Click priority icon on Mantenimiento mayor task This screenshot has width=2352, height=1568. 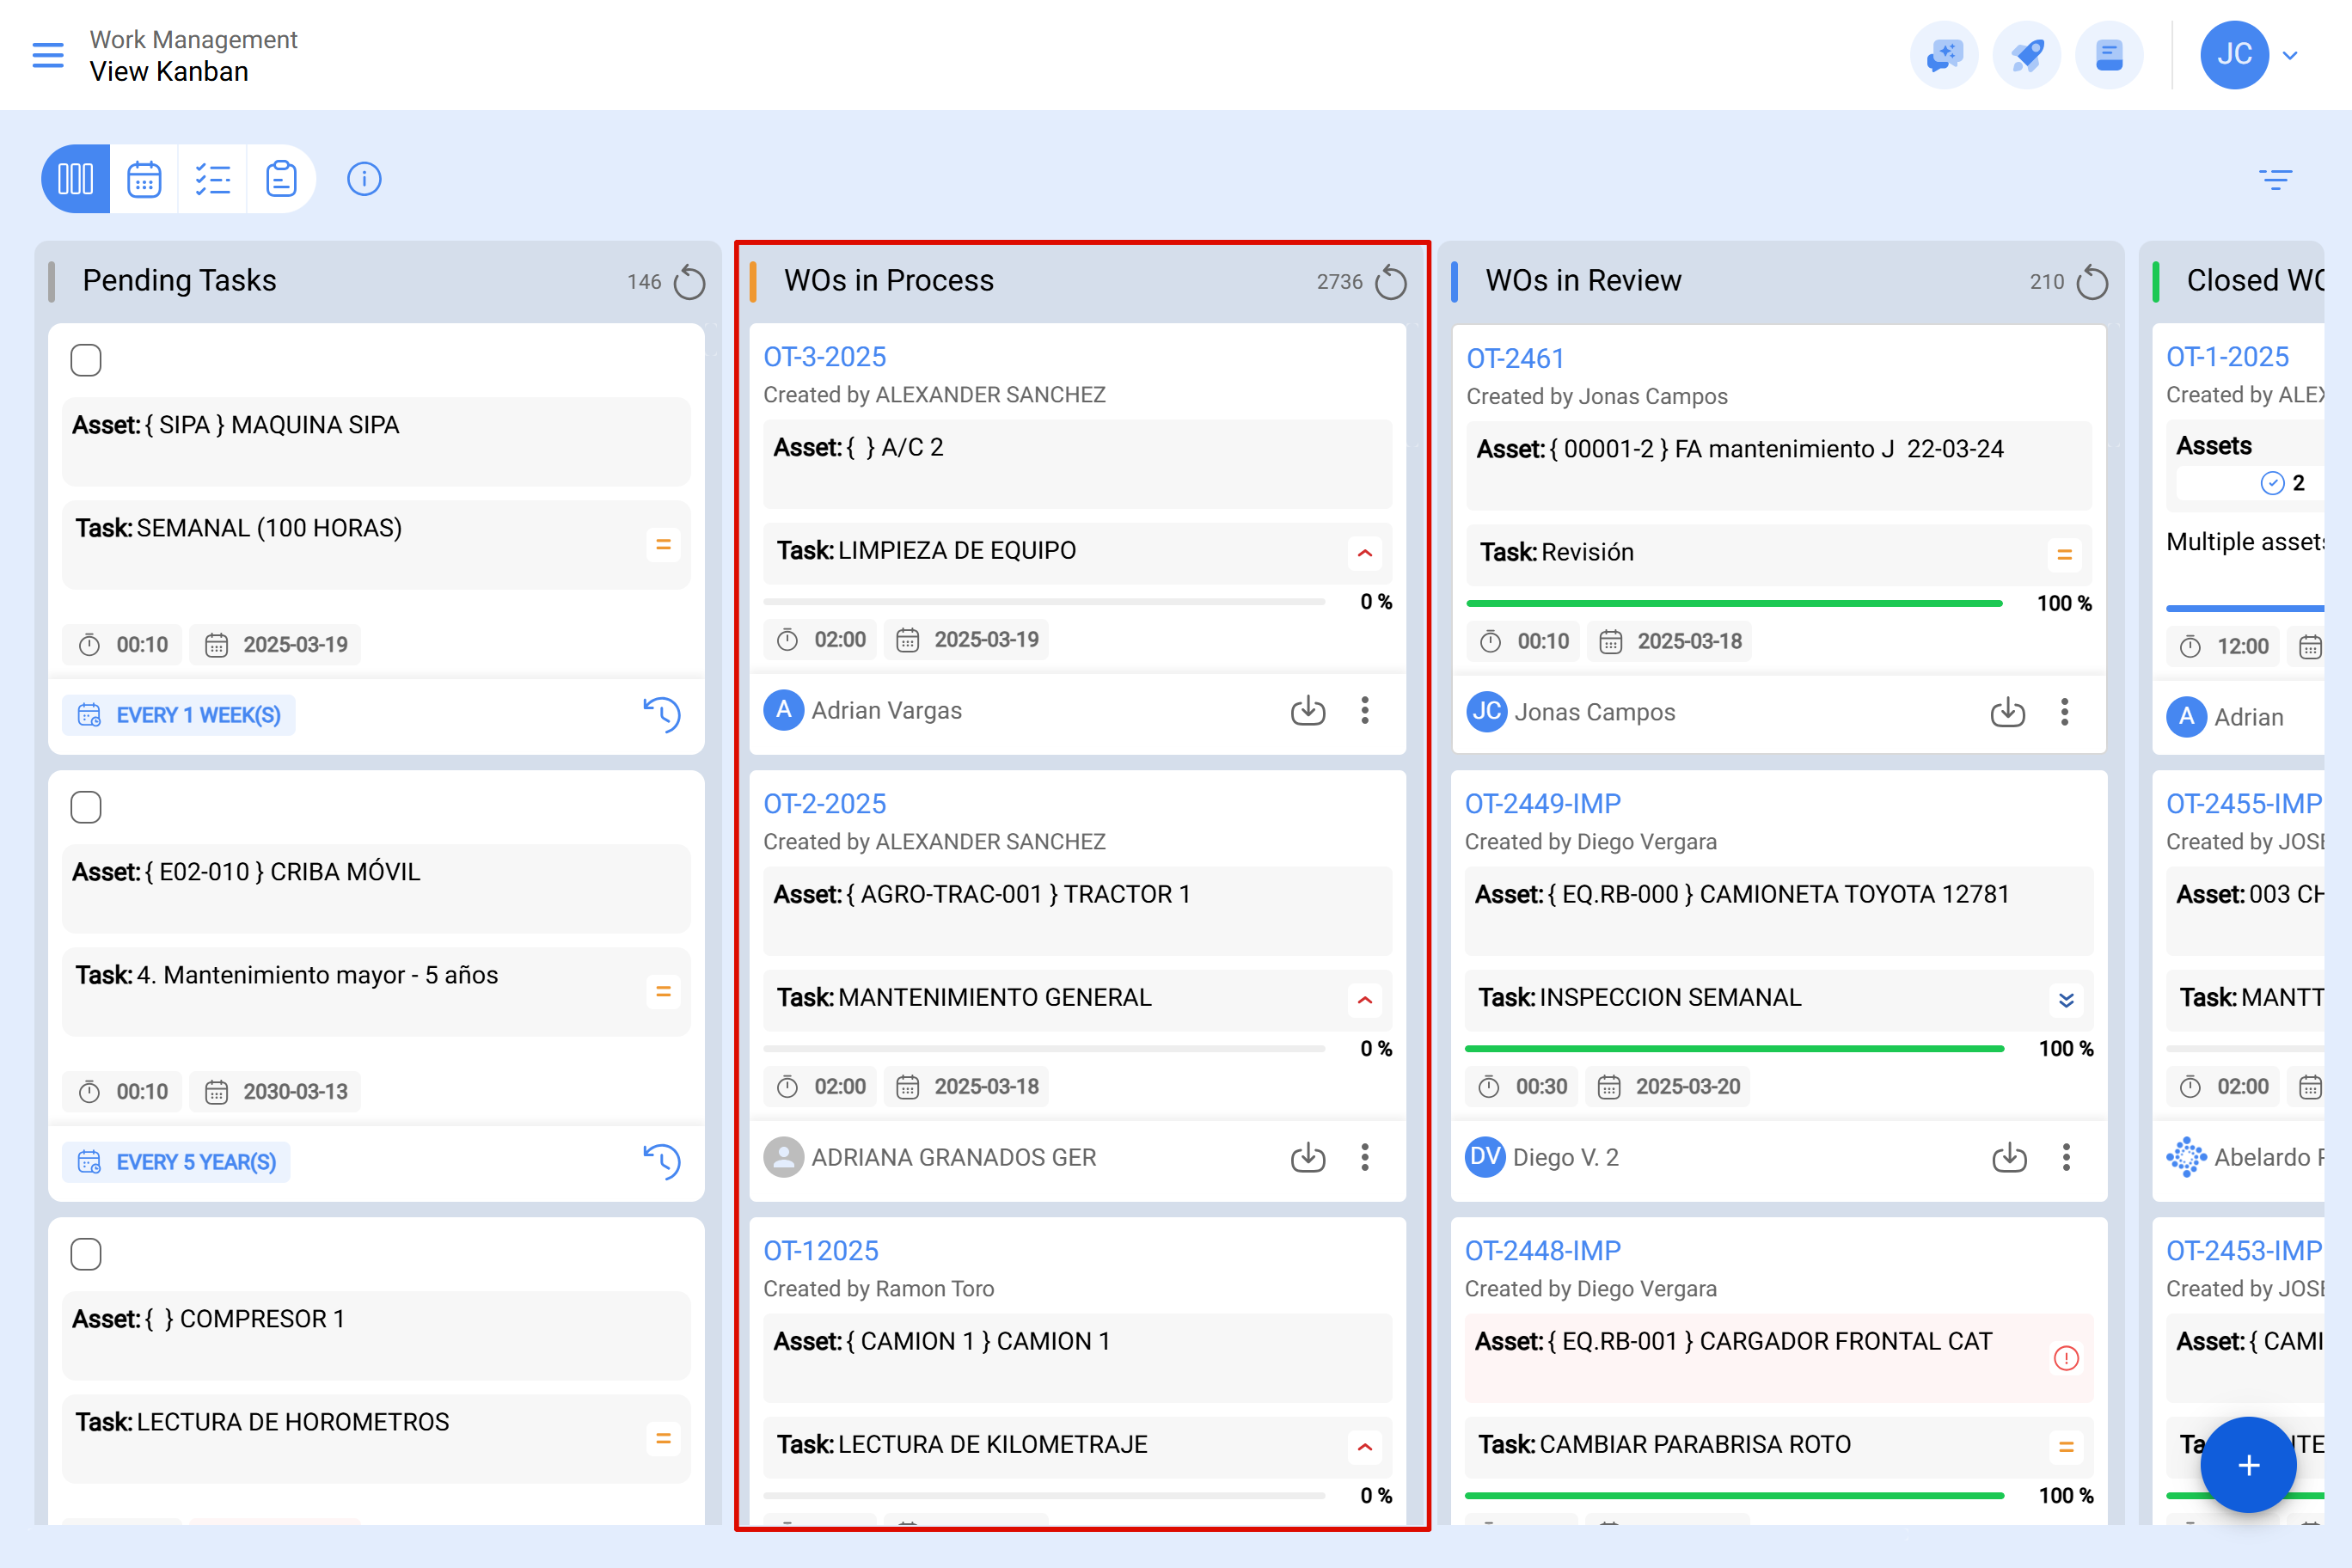click(x=662, y=992)
